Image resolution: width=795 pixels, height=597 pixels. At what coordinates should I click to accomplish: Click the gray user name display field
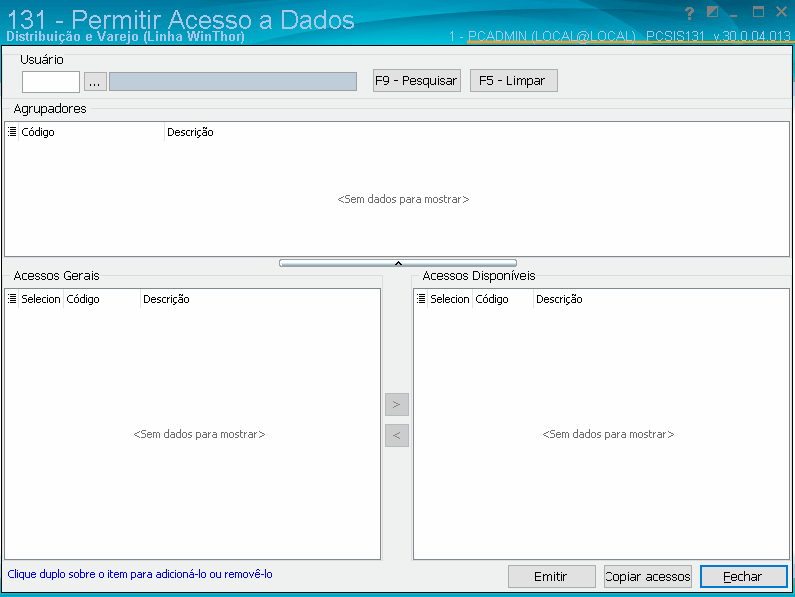(x=233, y=82)
